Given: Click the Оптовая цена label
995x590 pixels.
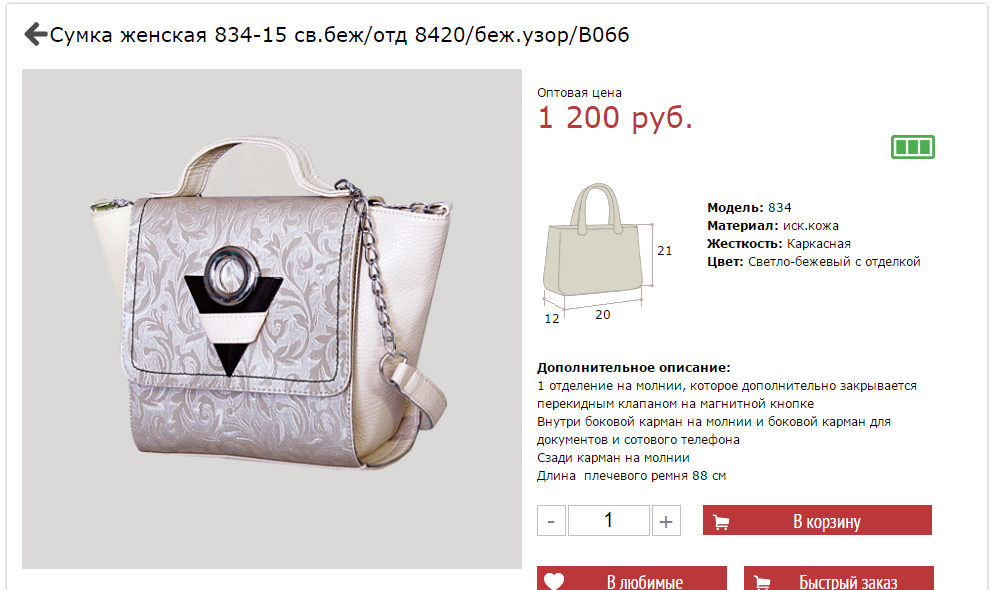Looking at the screenshot, I should coord(579,93).
